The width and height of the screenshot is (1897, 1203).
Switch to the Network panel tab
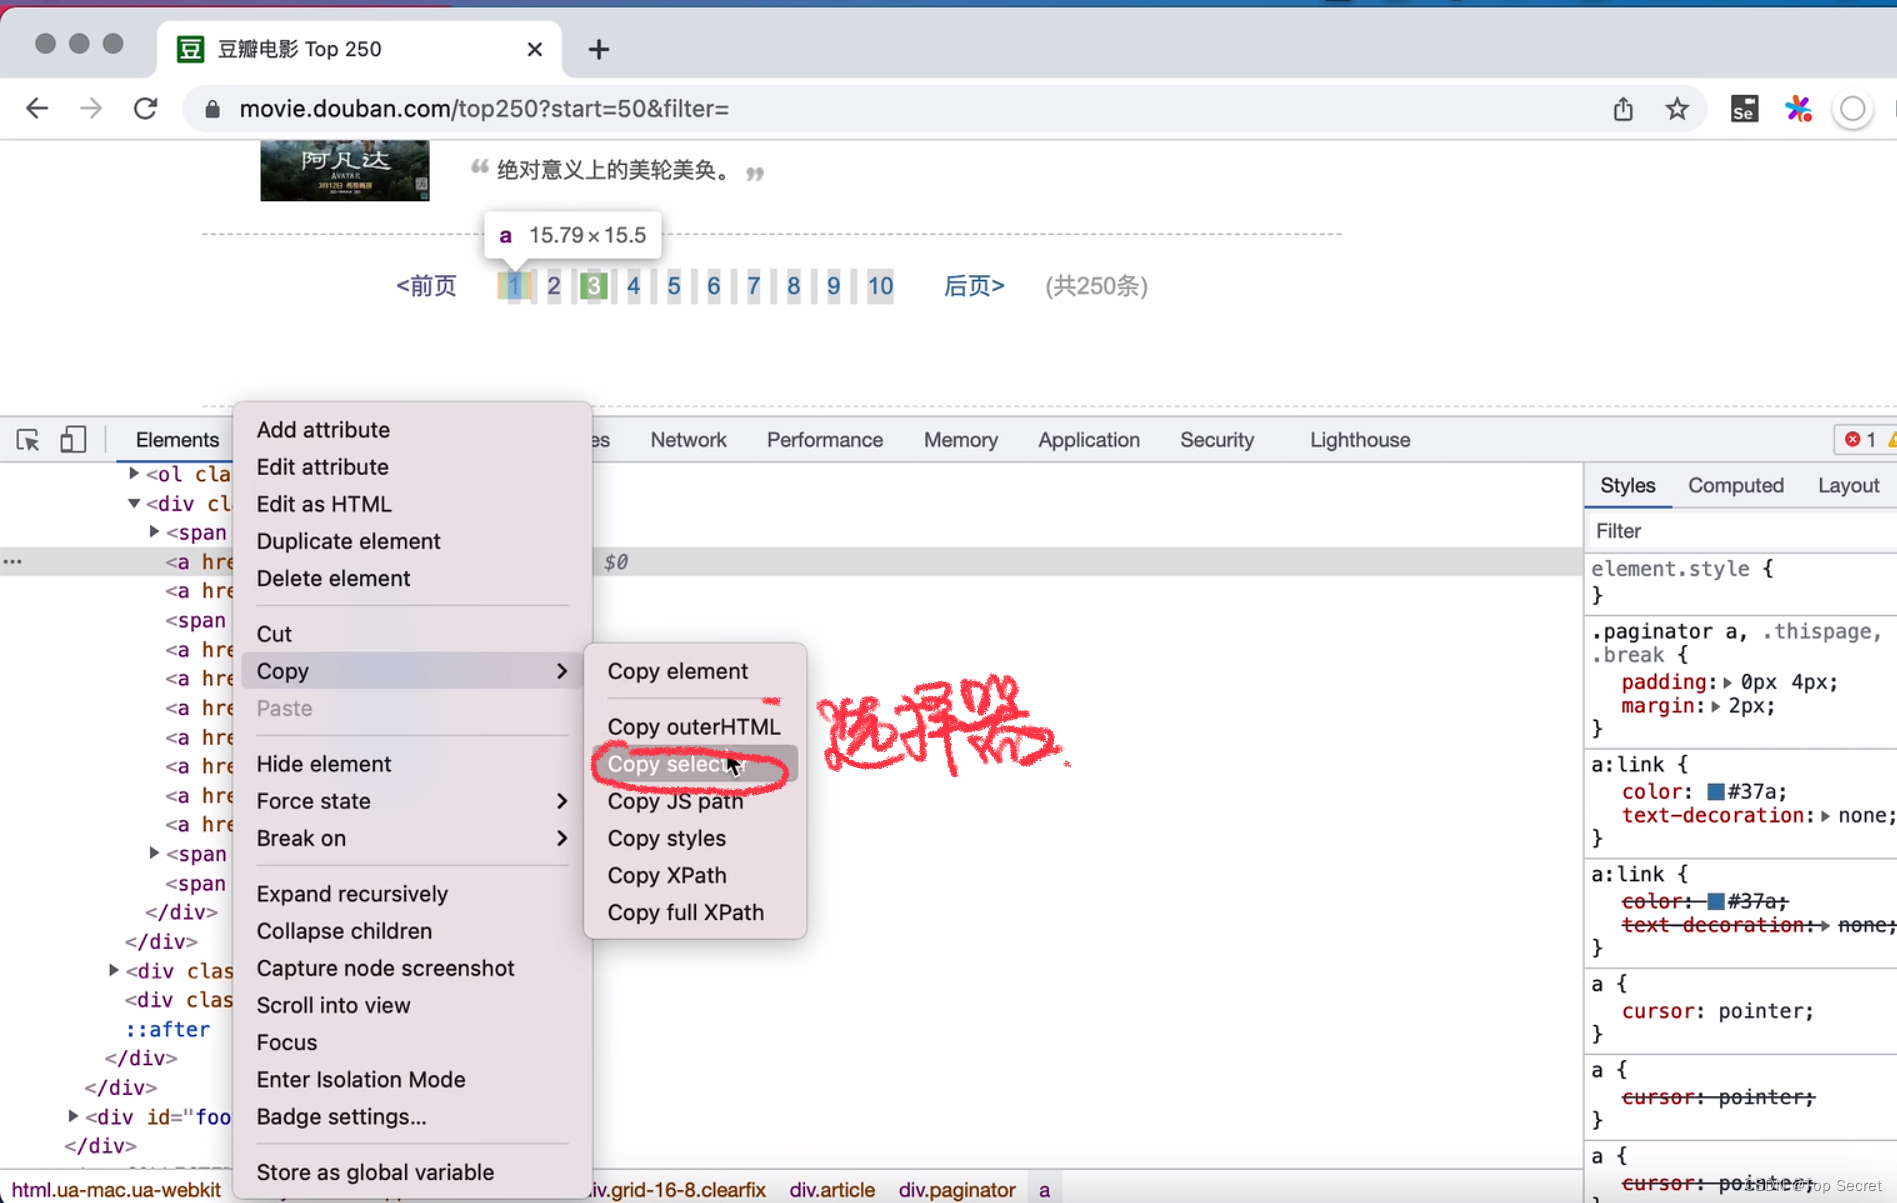coord(689,440)
